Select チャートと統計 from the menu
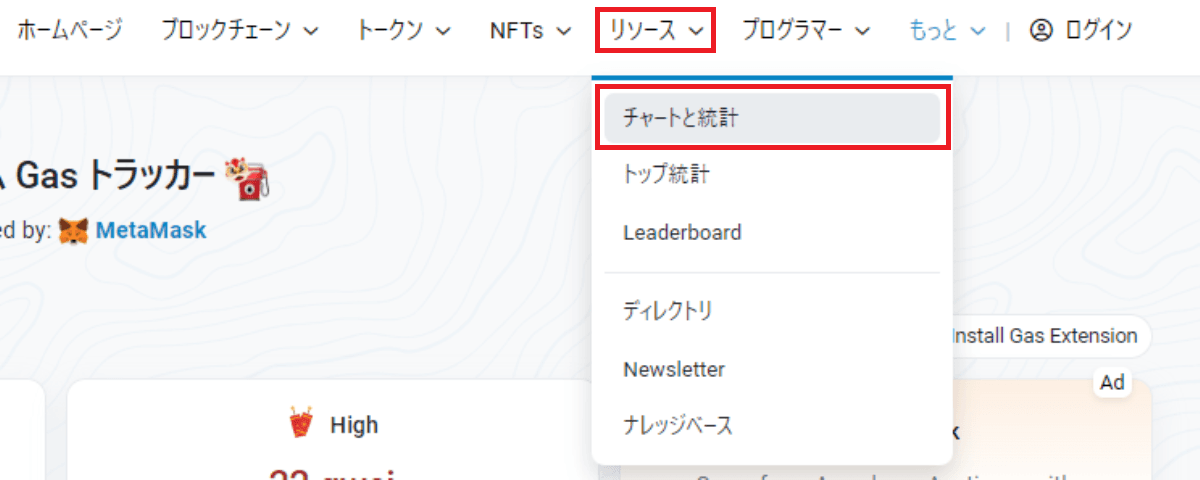Image resolution: width=1200 pixels, height=480 pixels. click(772, 118)
